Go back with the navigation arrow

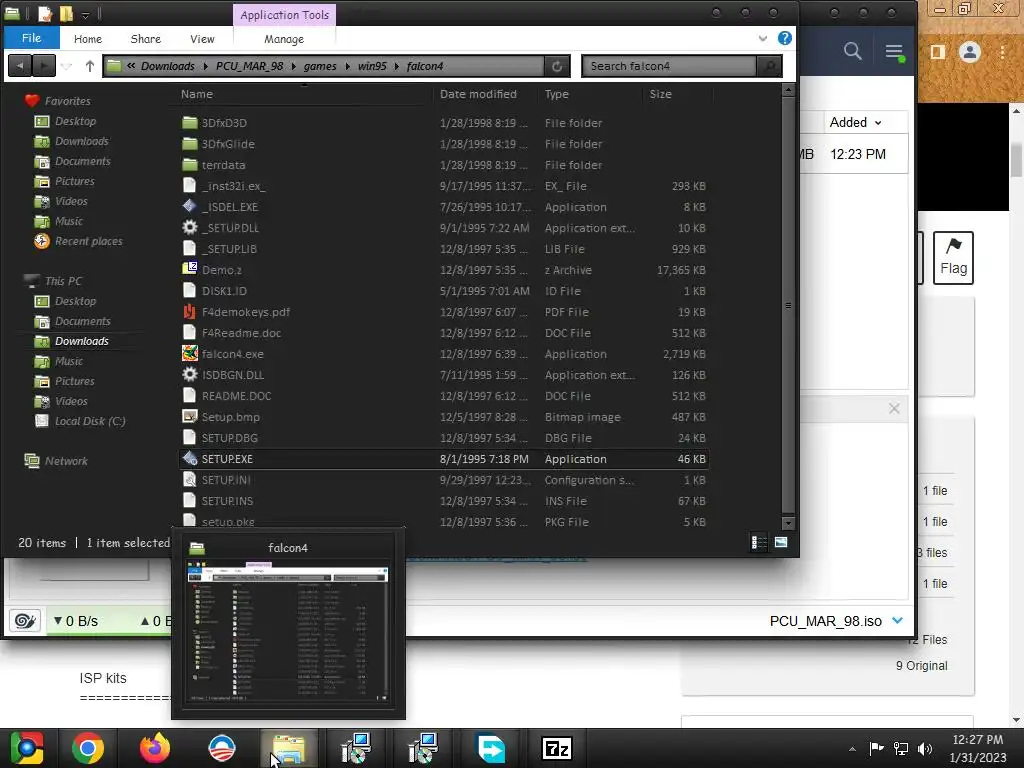point(20,66)
